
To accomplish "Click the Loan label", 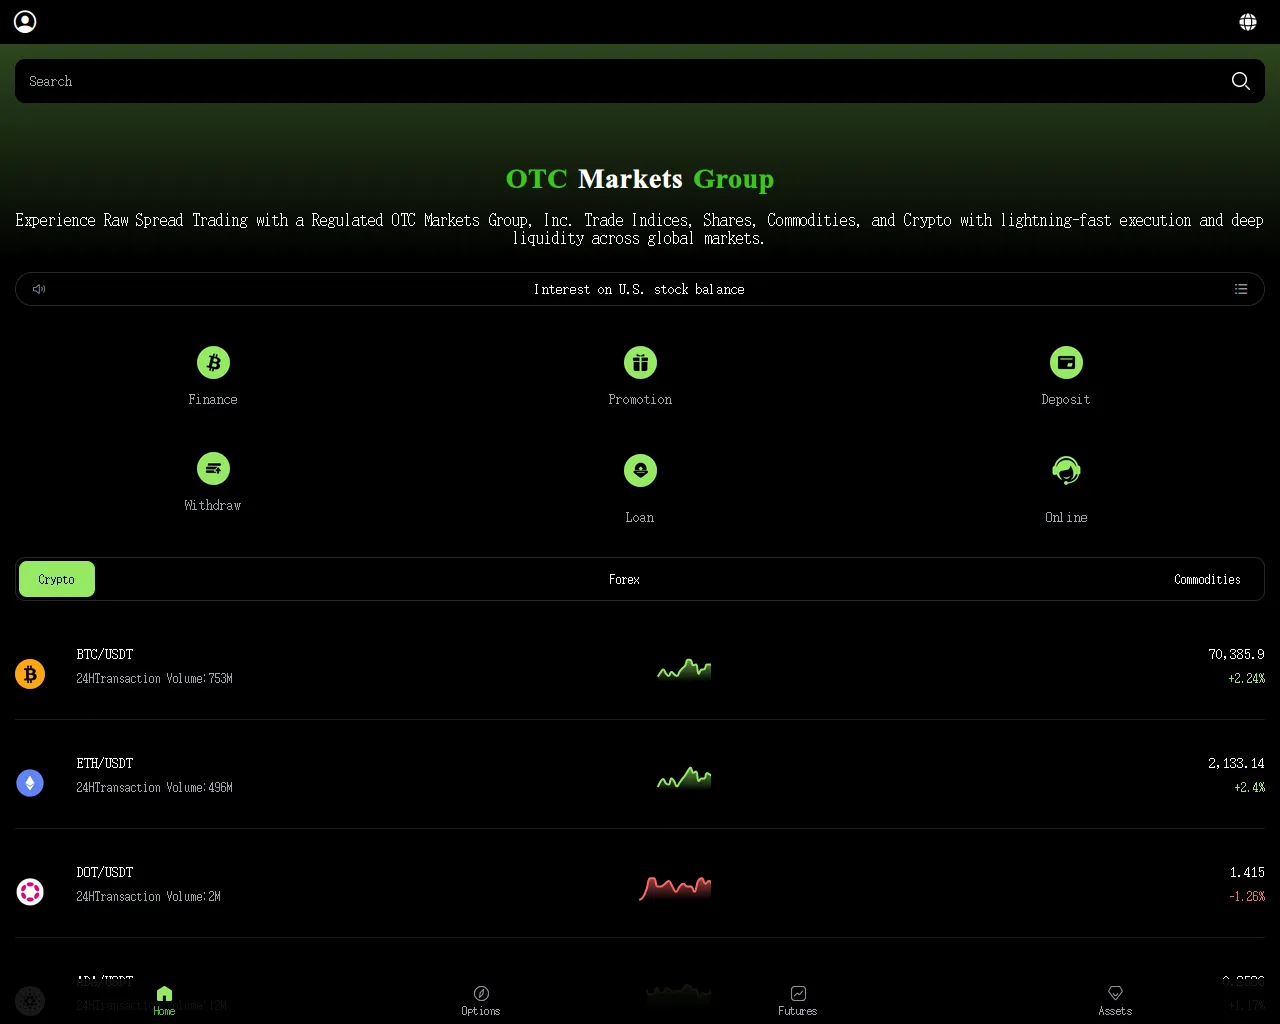I will tap(640, 517).
